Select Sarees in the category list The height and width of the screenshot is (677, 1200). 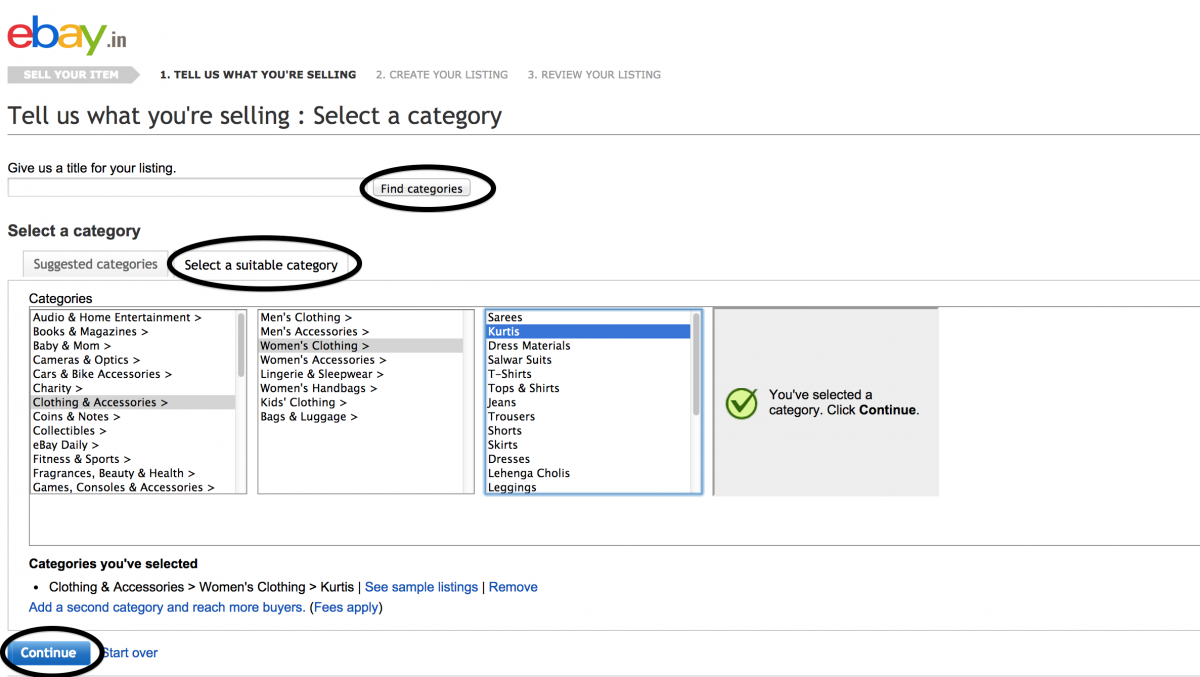(505, 318)
